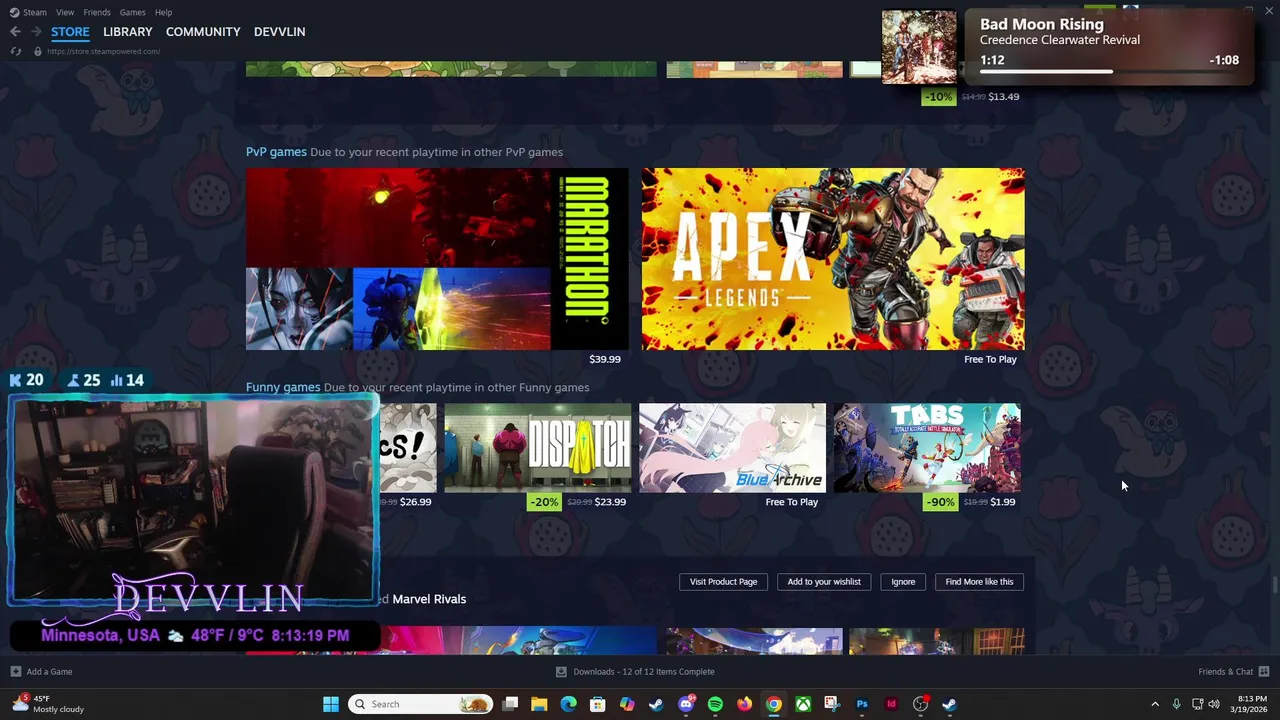The image size is (1280, 720).
Task: Open the Dispatch game capsule
Action: pyautogui.click(x=538, y=448)
